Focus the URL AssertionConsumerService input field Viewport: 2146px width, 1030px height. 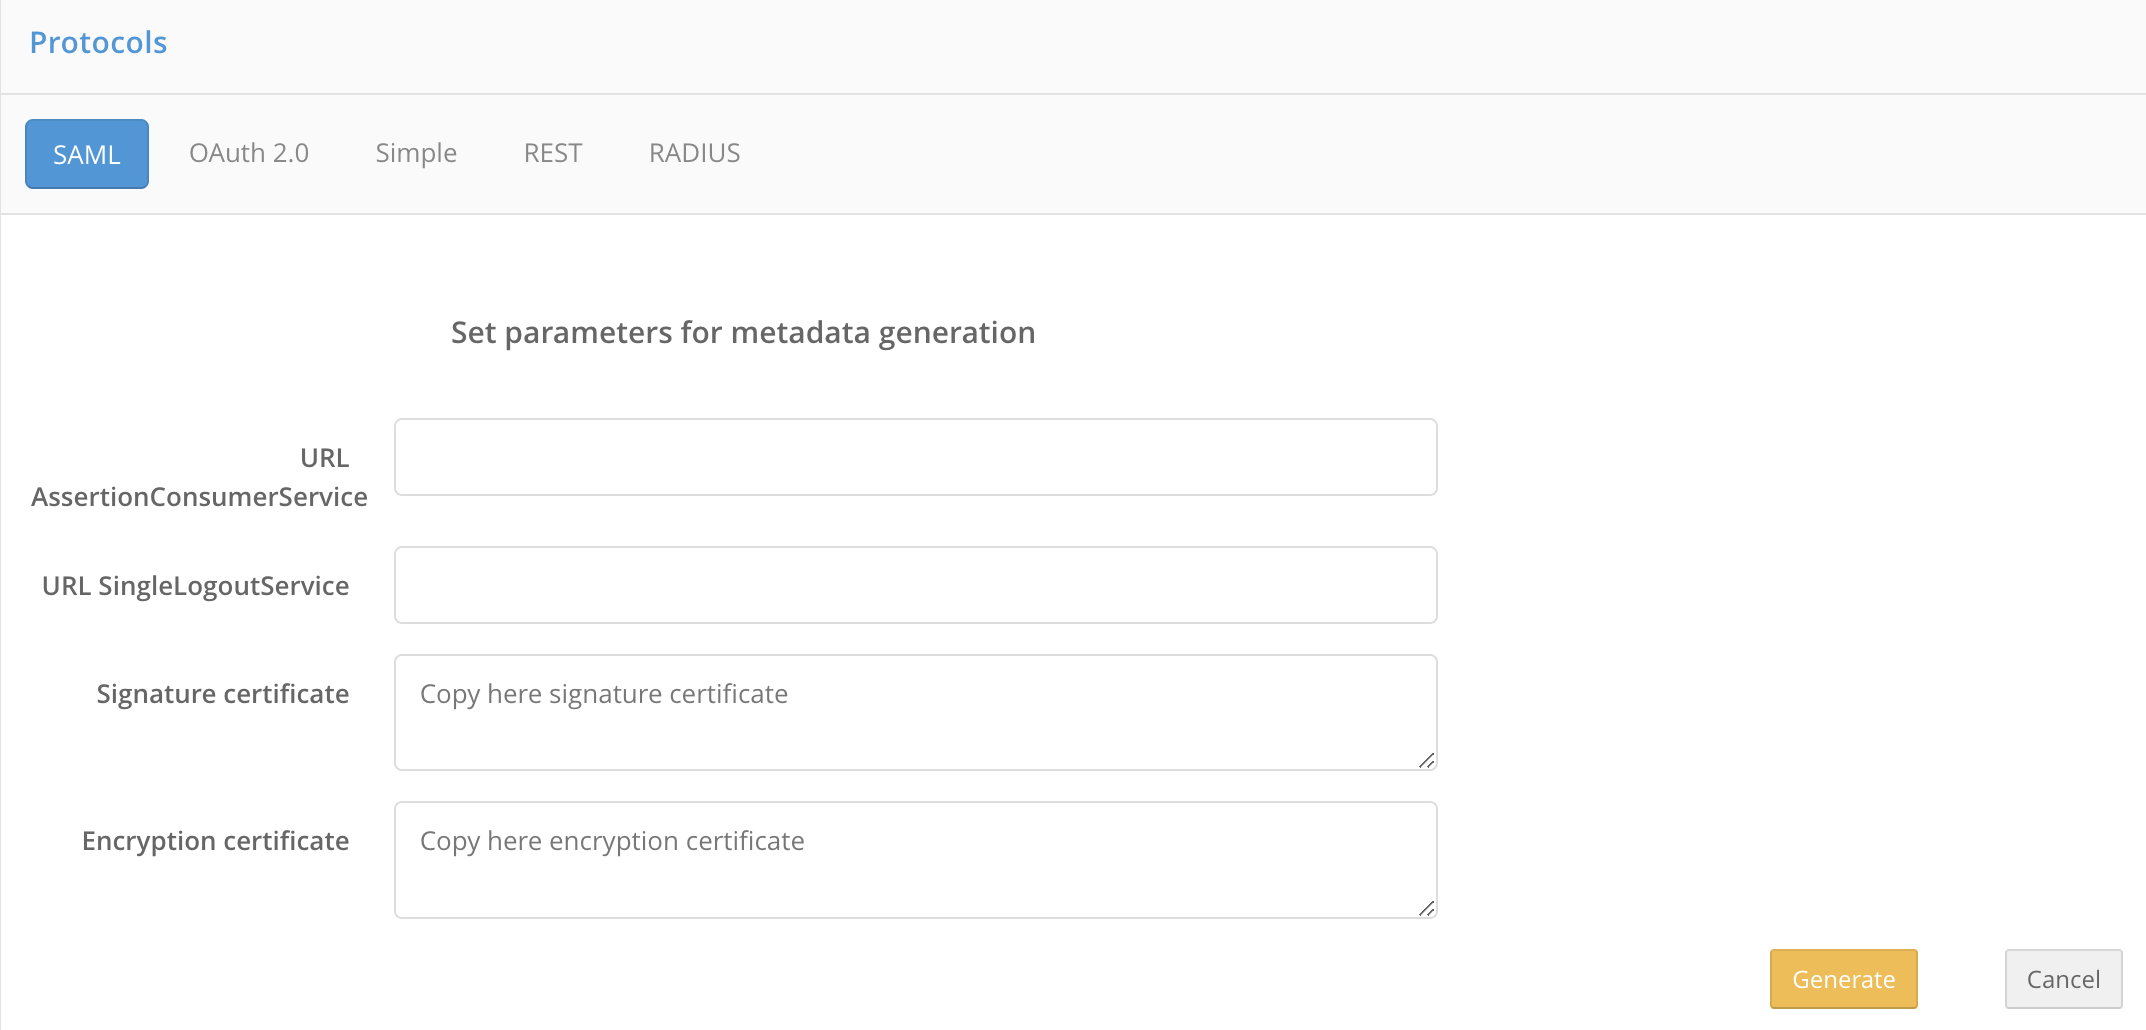pos(916,457)
